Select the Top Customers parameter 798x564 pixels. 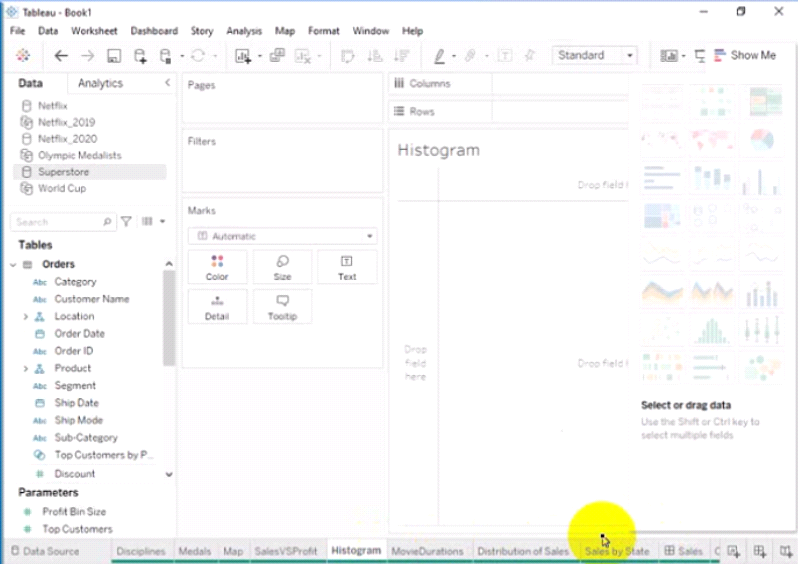(x=77, y=529)
